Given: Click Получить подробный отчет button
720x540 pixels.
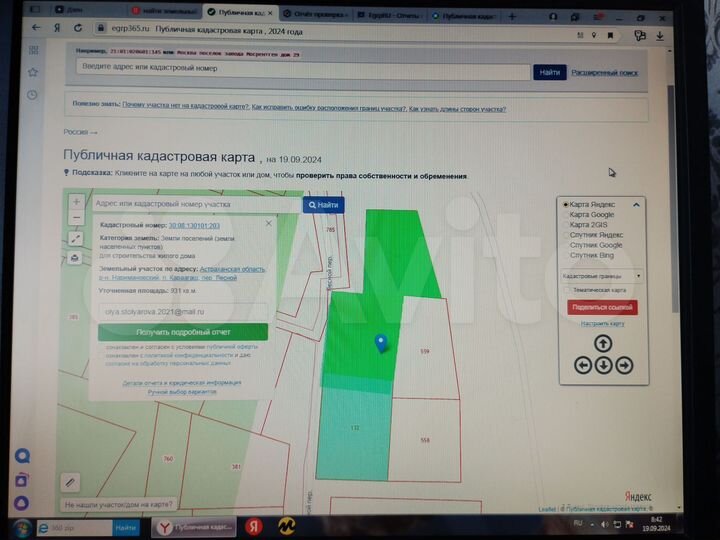Looking at the screenshot, I should coord(183,332).
